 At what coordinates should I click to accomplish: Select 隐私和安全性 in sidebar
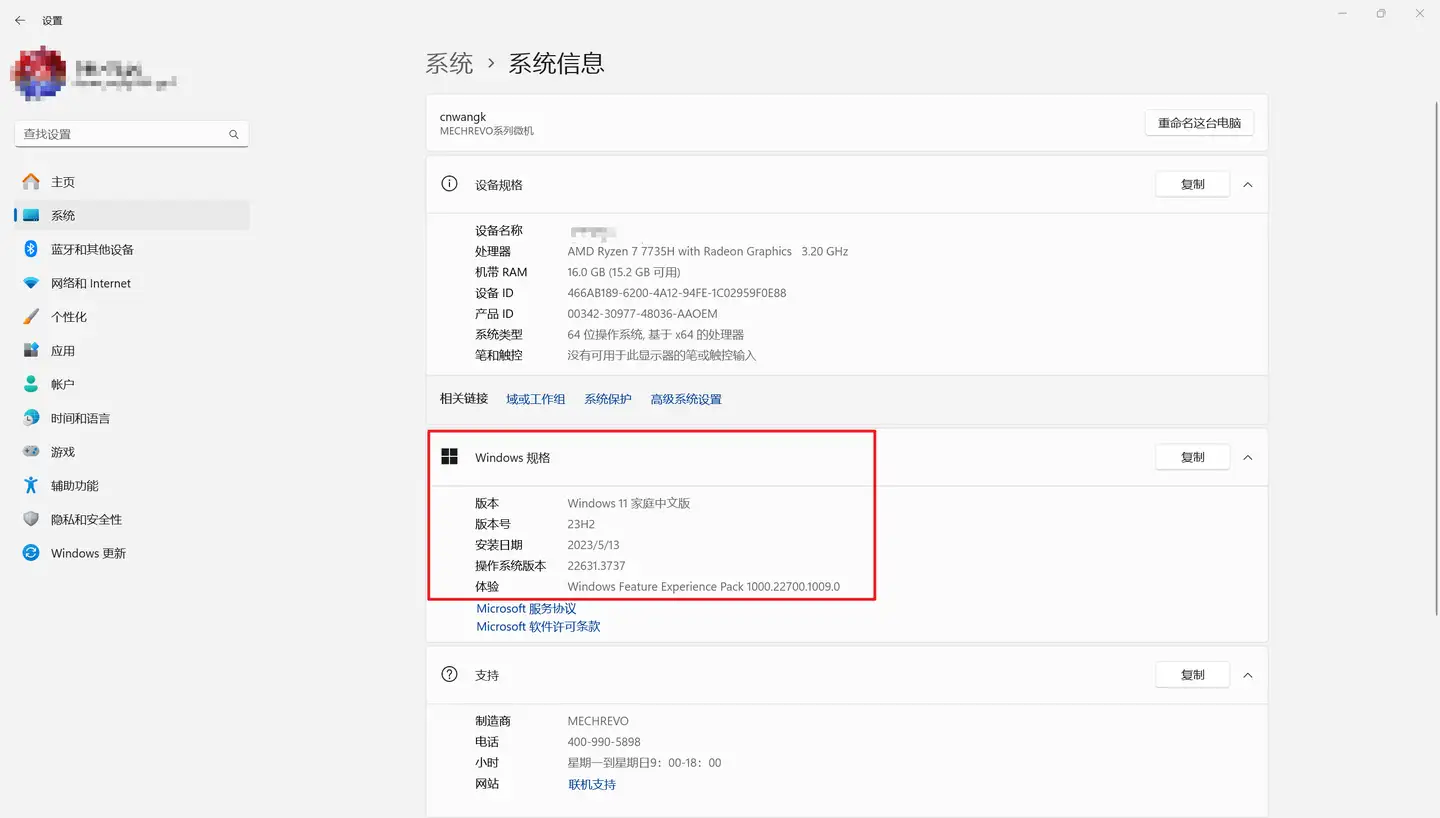coord(132,520)
